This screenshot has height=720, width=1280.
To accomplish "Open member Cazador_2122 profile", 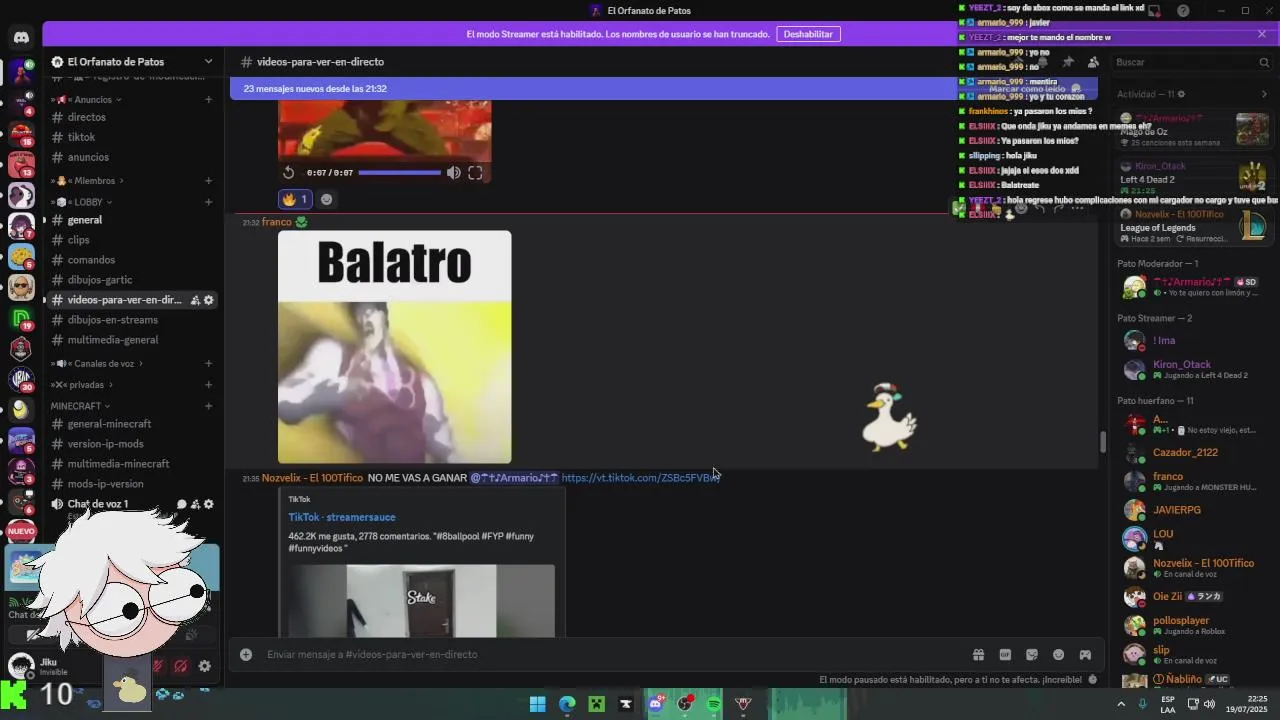I will click(1190, 452).
